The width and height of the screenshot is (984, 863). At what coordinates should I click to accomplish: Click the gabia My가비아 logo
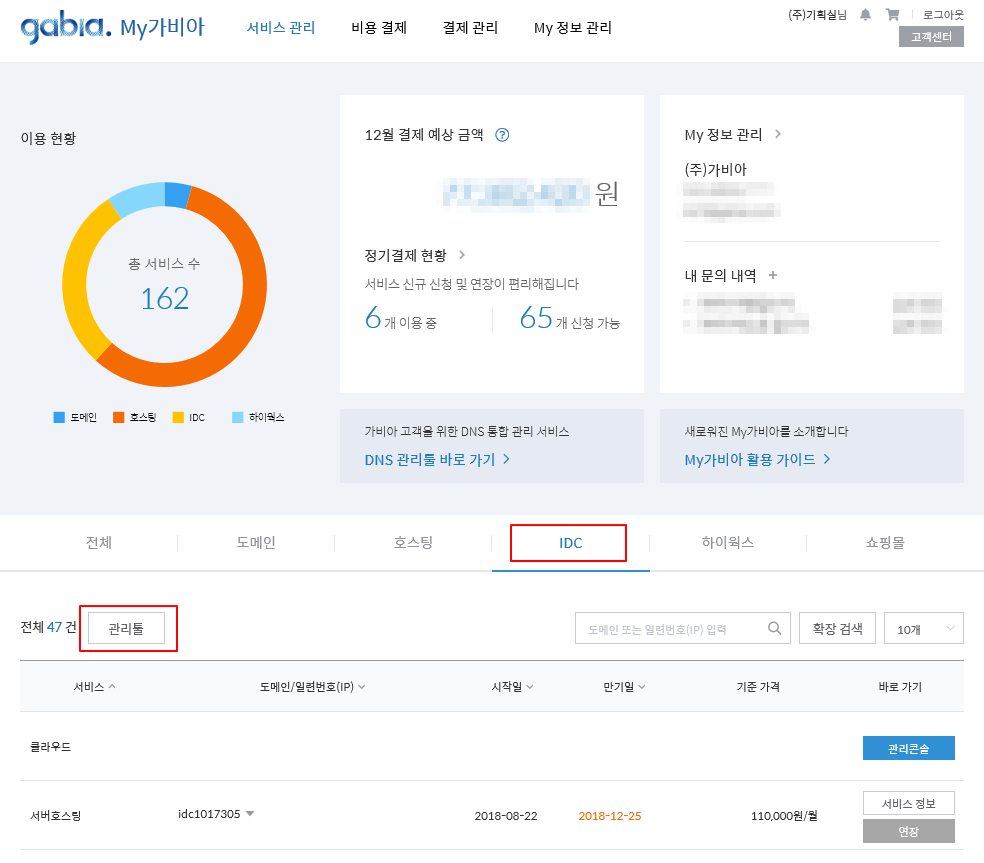[112, 28]
